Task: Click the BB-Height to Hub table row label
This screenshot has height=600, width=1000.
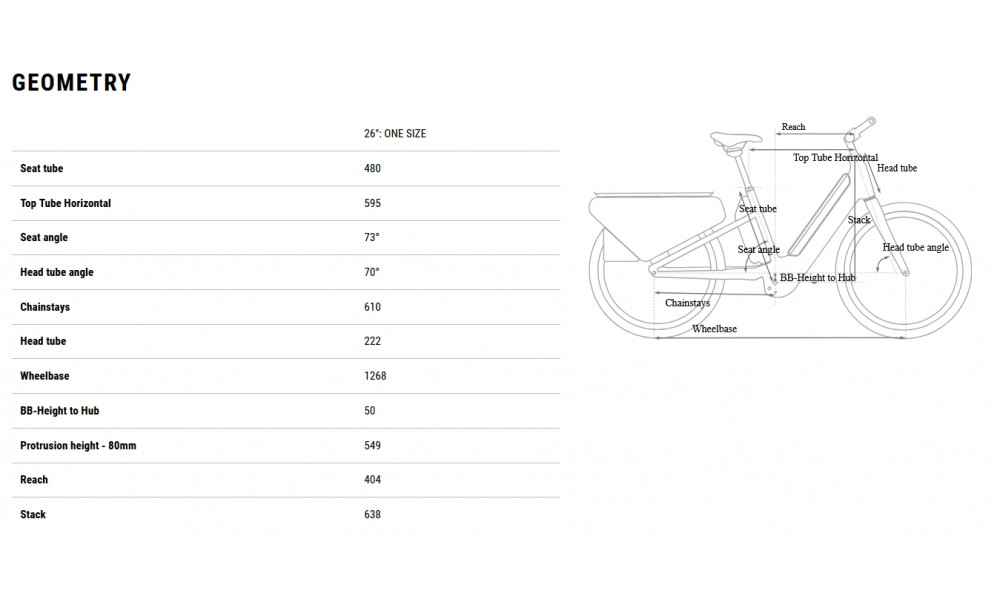Action: 60,410
